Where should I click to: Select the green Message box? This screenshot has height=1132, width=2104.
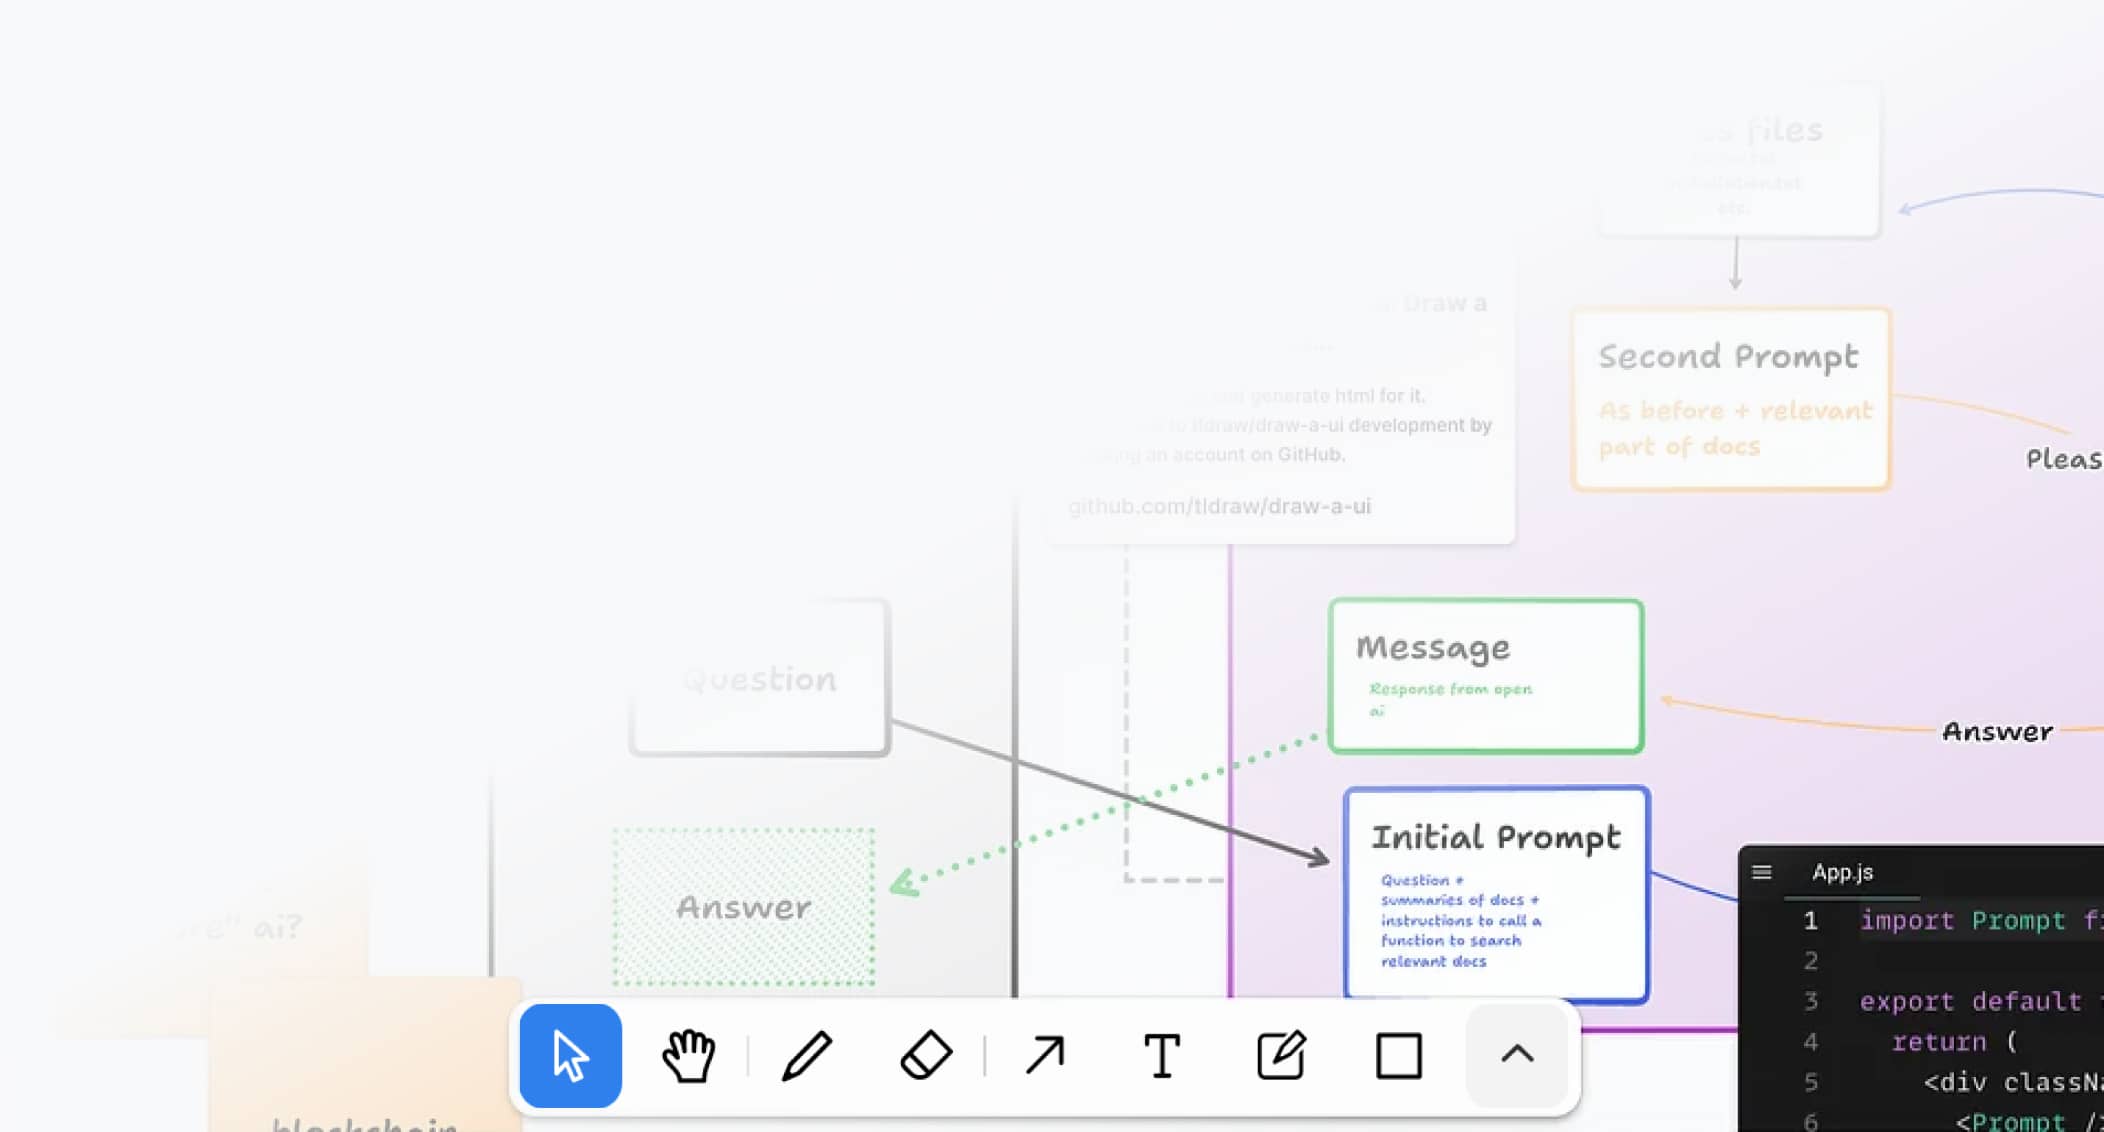[x=1486, y=676]
